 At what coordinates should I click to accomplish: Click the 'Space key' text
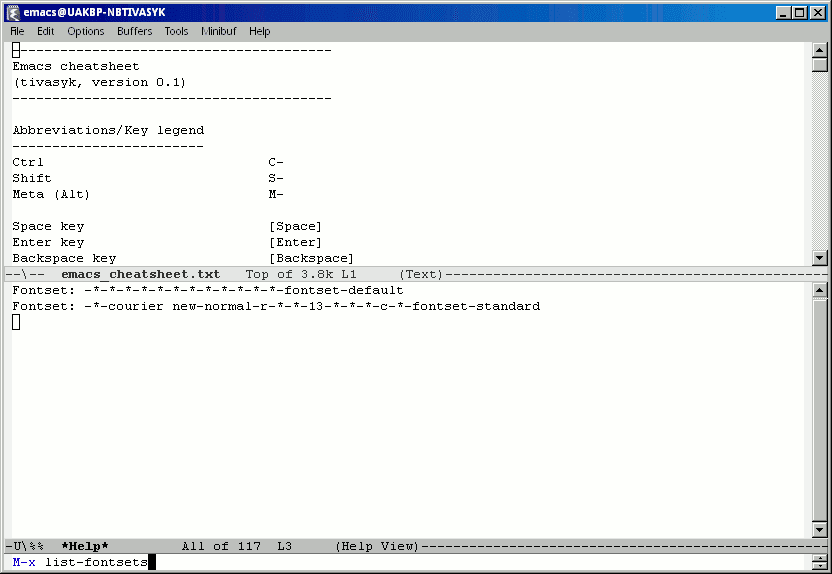pyautogui.click(x=48, y=227)
